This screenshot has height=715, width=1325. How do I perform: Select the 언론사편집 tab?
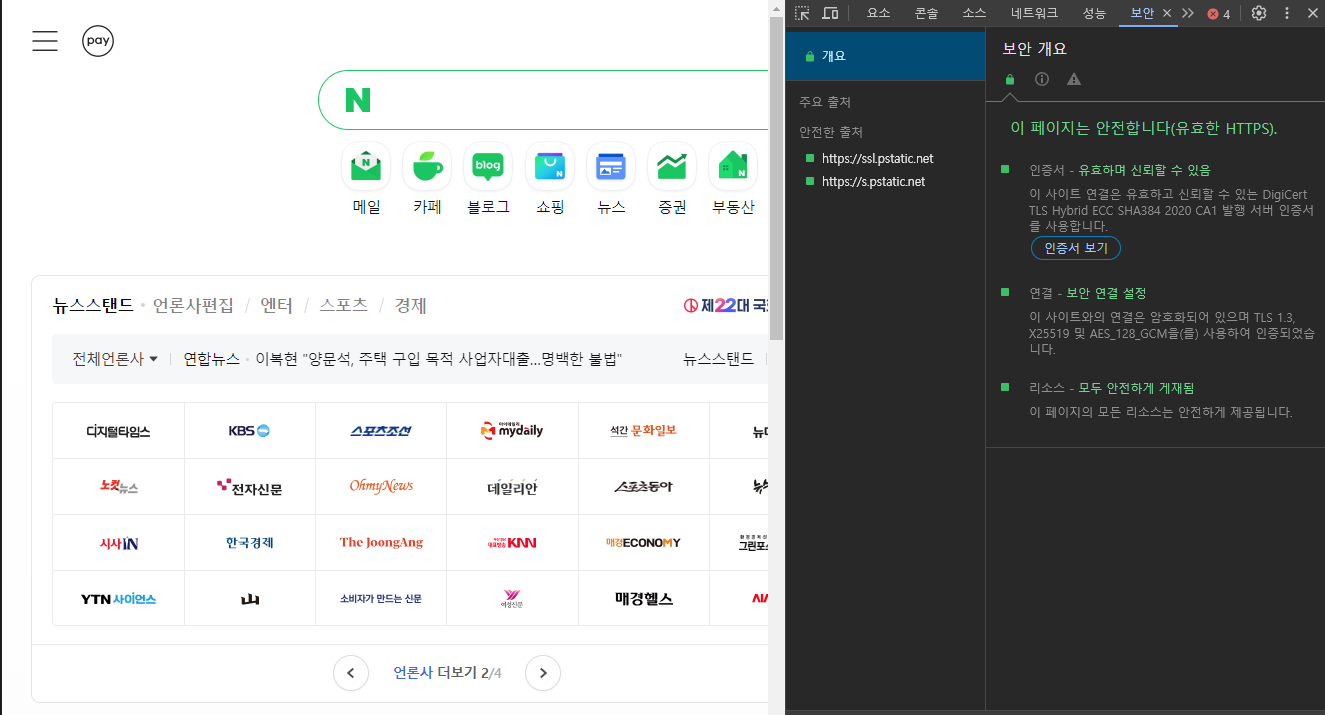(x=193, y=305)
